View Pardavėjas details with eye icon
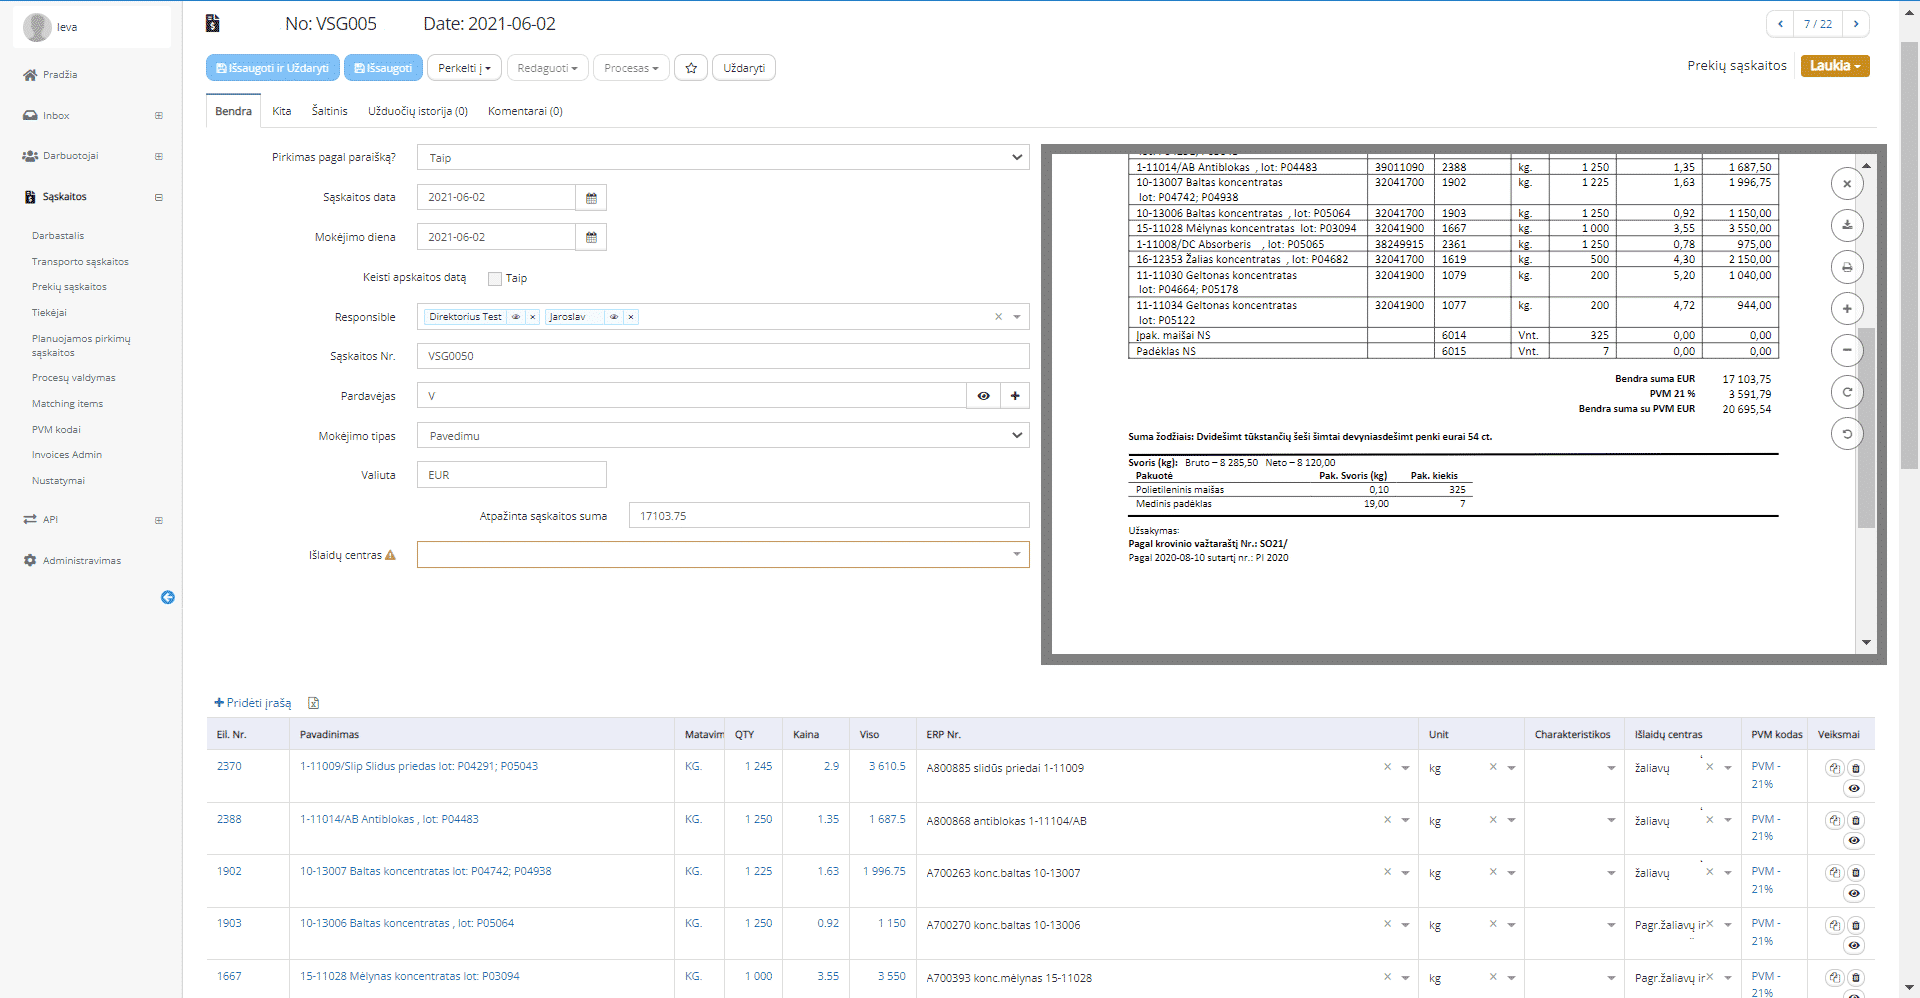The height and width of the screenshot is (998, 1920). (x=984, y=396)
